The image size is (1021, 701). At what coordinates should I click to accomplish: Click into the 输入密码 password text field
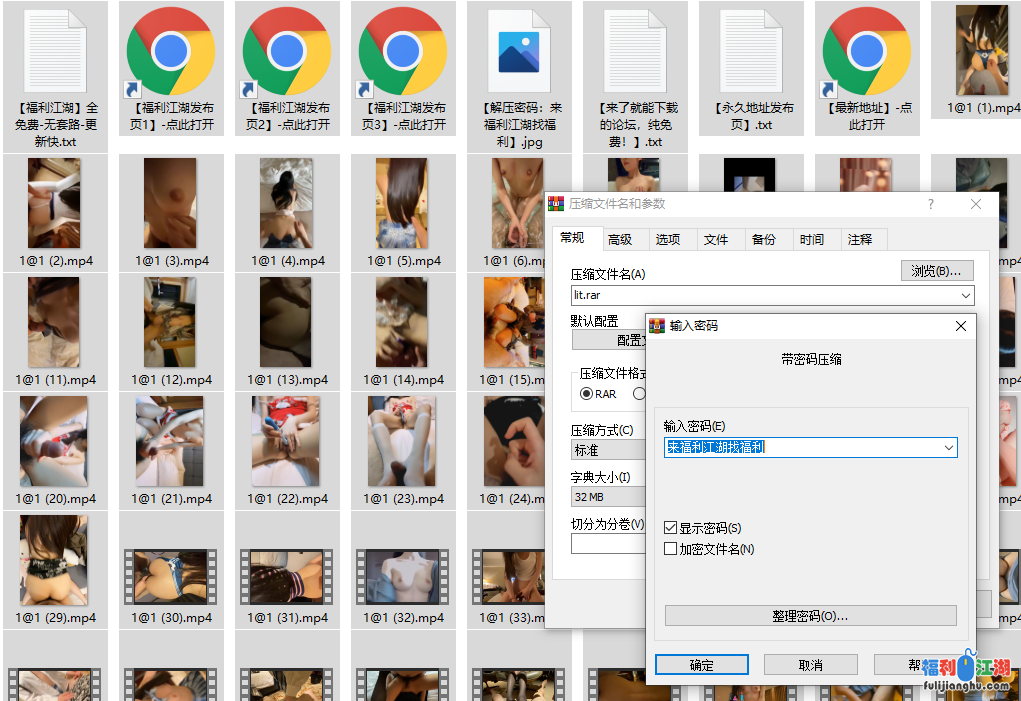coord(800,448)
